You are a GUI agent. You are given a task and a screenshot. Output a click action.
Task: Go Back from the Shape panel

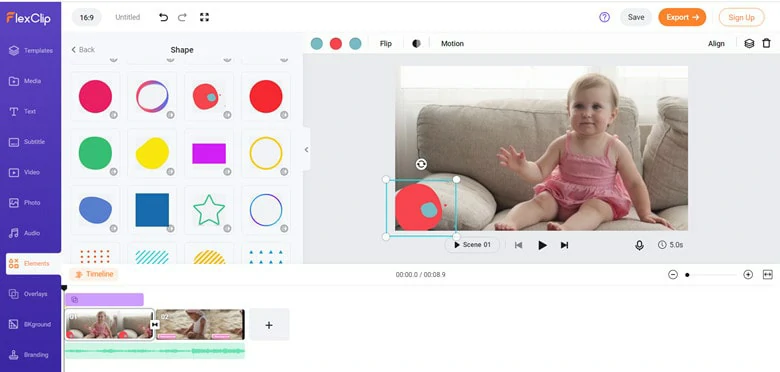coord(83,50)
